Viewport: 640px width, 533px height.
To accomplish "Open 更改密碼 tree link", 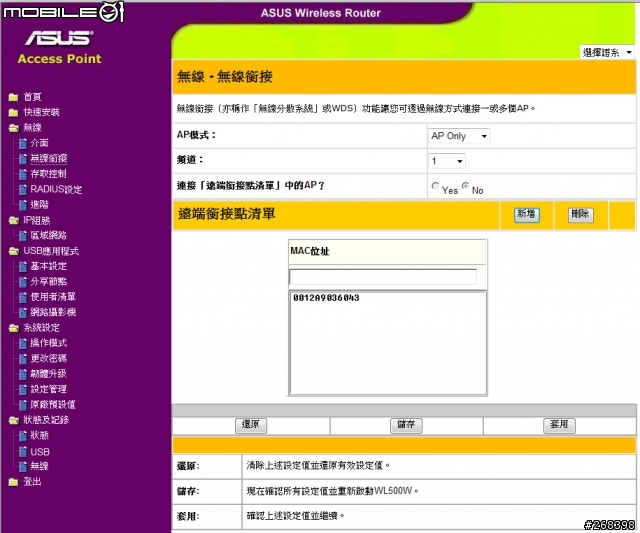I will 48,359.
